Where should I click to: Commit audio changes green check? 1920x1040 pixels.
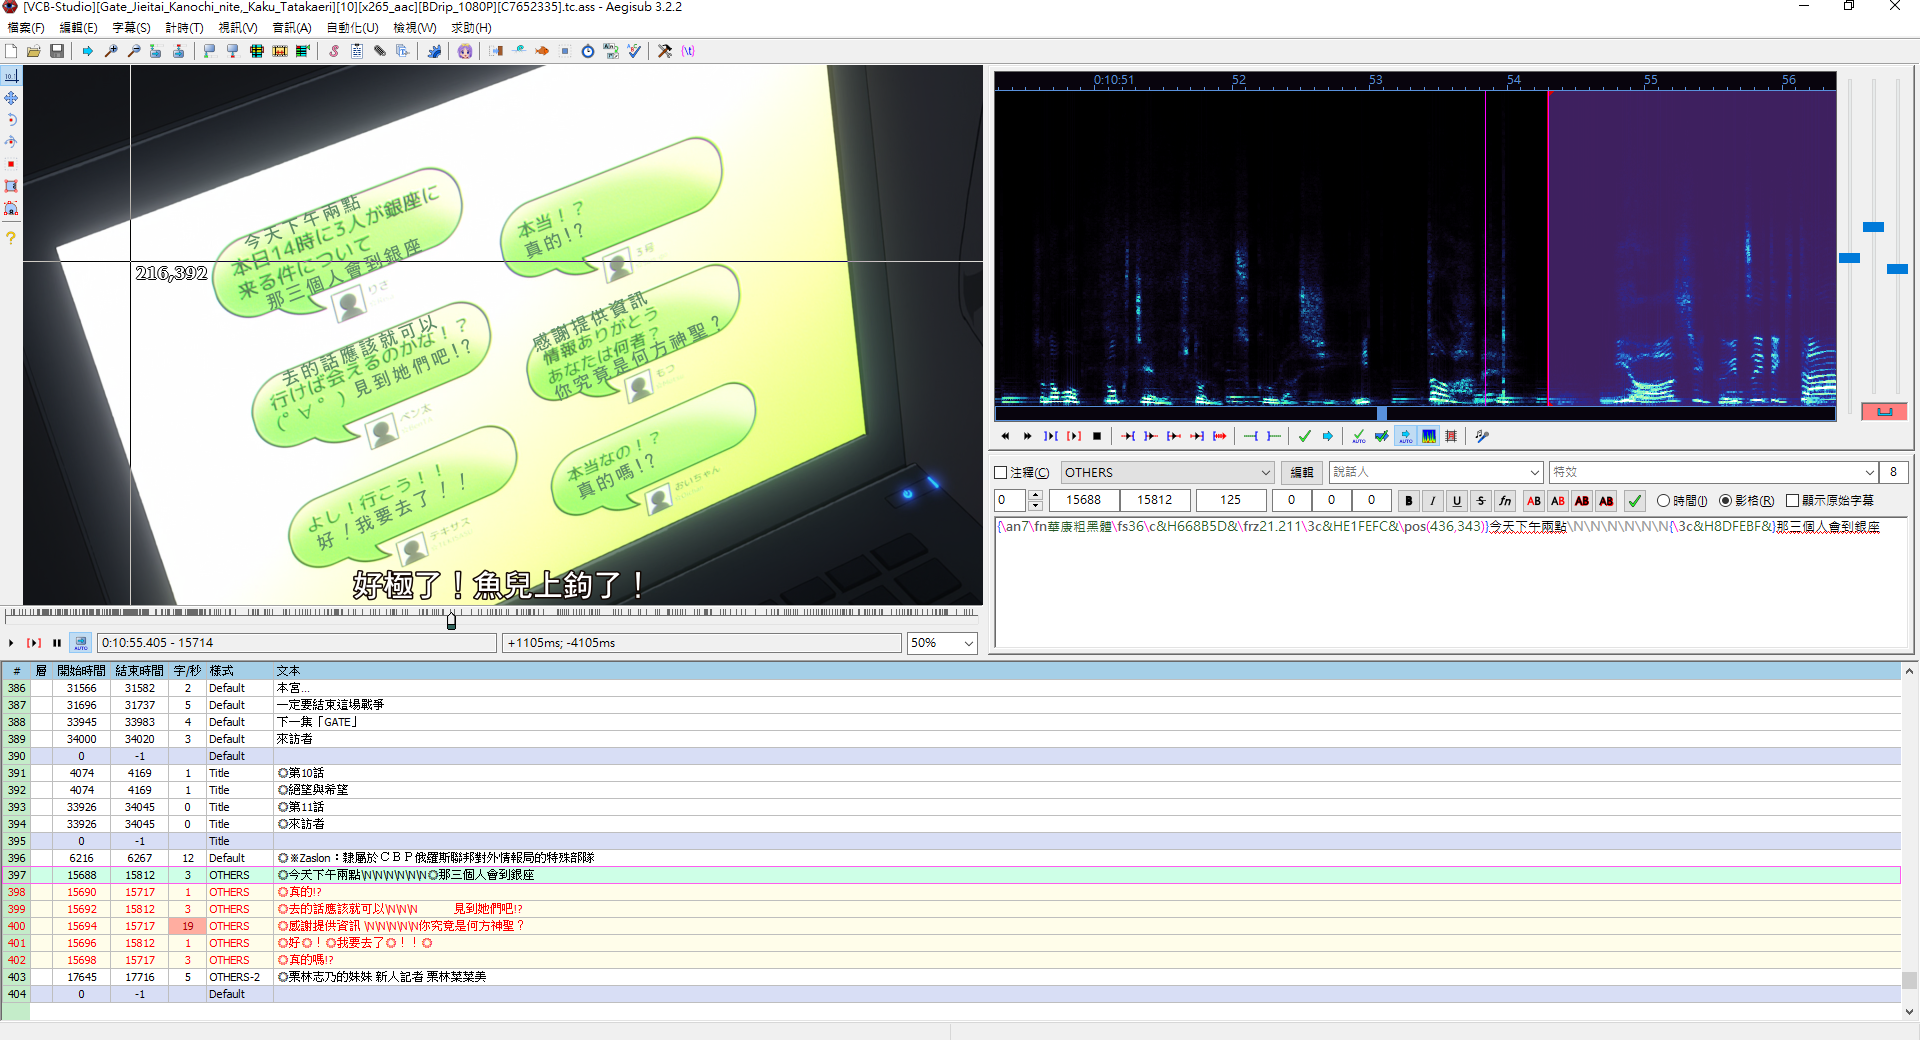tap(1304, 436)
